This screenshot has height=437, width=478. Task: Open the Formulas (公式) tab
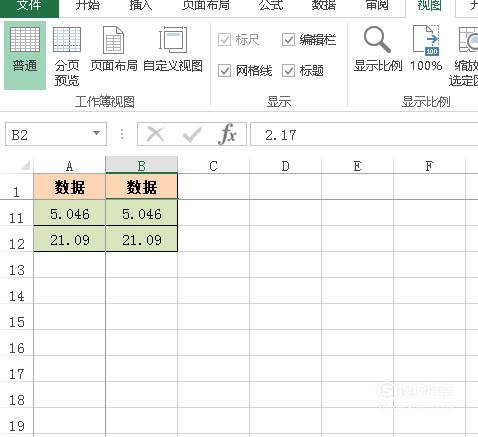tap(271, 5)
